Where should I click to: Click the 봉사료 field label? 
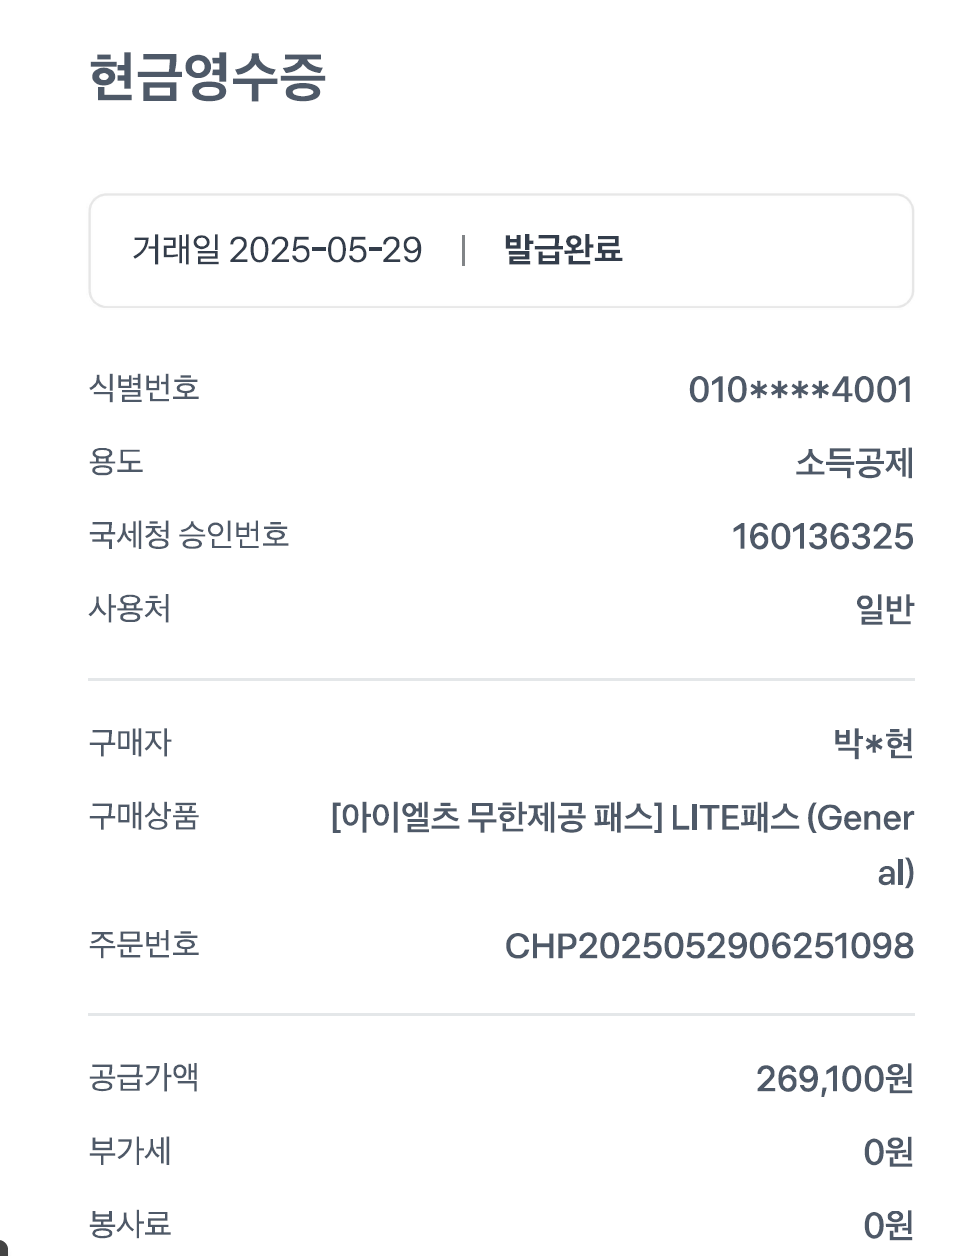click(130, 1224)
